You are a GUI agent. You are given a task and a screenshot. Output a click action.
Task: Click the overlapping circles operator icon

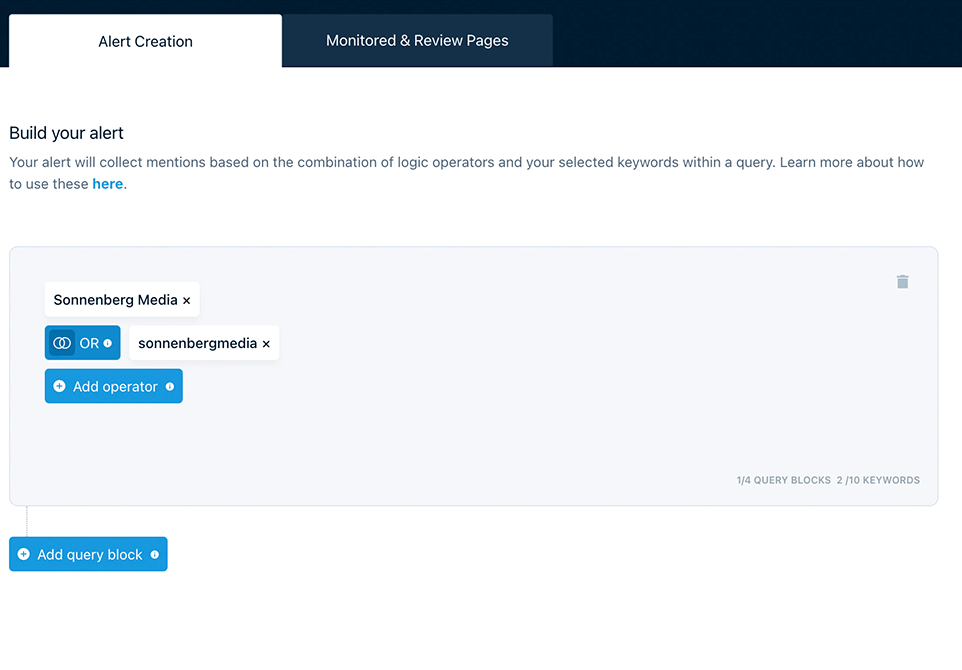point(62,343)
